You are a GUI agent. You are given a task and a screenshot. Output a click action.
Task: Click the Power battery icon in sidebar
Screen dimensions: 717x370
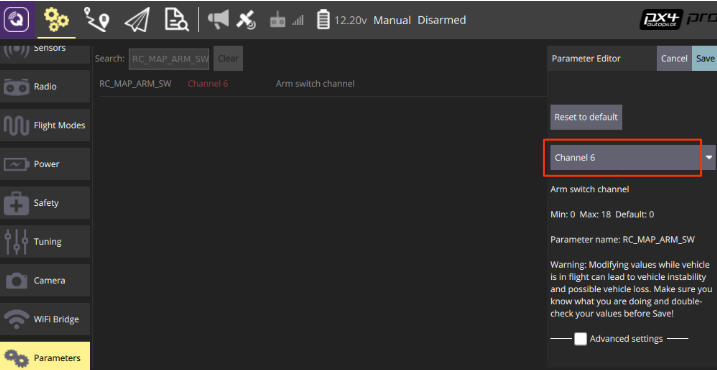pyautogui.click(x=16, y=164)
